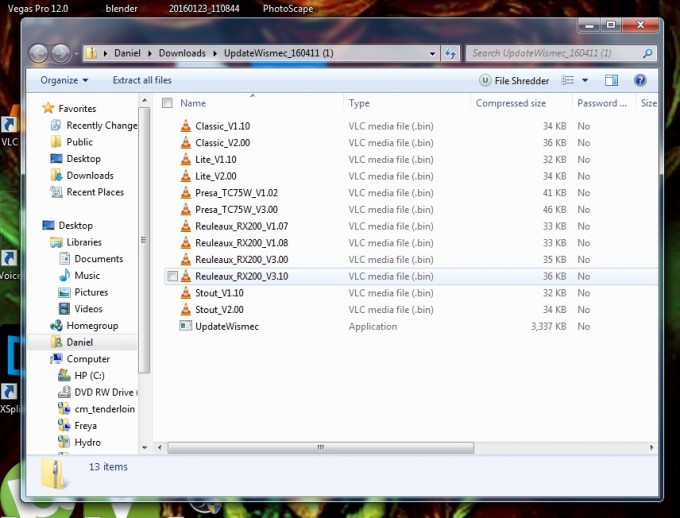The height and width of the screenshot is (518, 680).
Task: Click the 3,337 KB compressed size value
Action: [x=549, y=326]
